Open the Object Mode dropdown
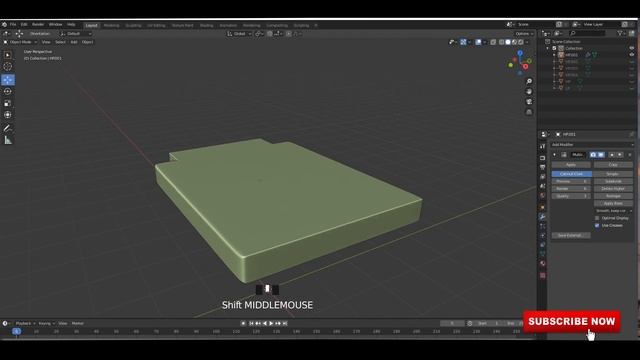Screen dimensions: 640x360 coord(20,42)
